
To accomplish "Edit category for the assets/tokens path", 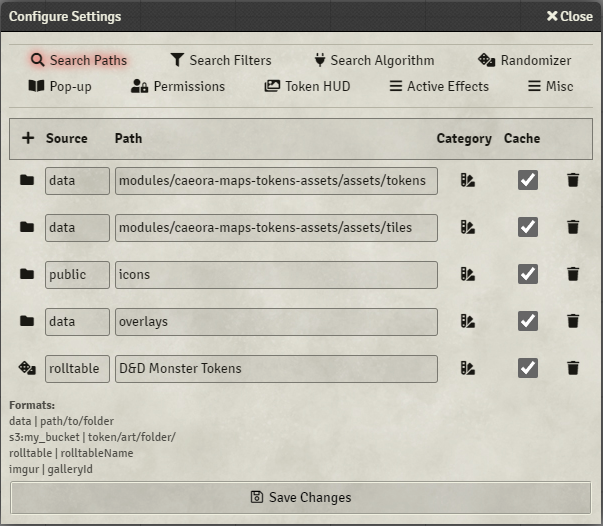I will click(x=468, y=180).
